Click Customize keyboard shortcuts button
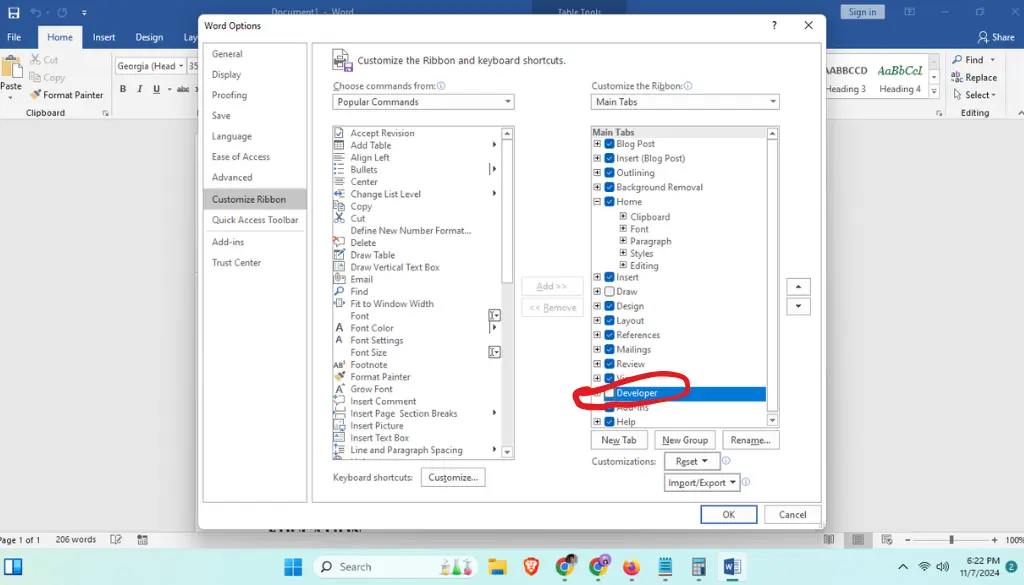Screen dimensions: 1024x585 [453, 477]
